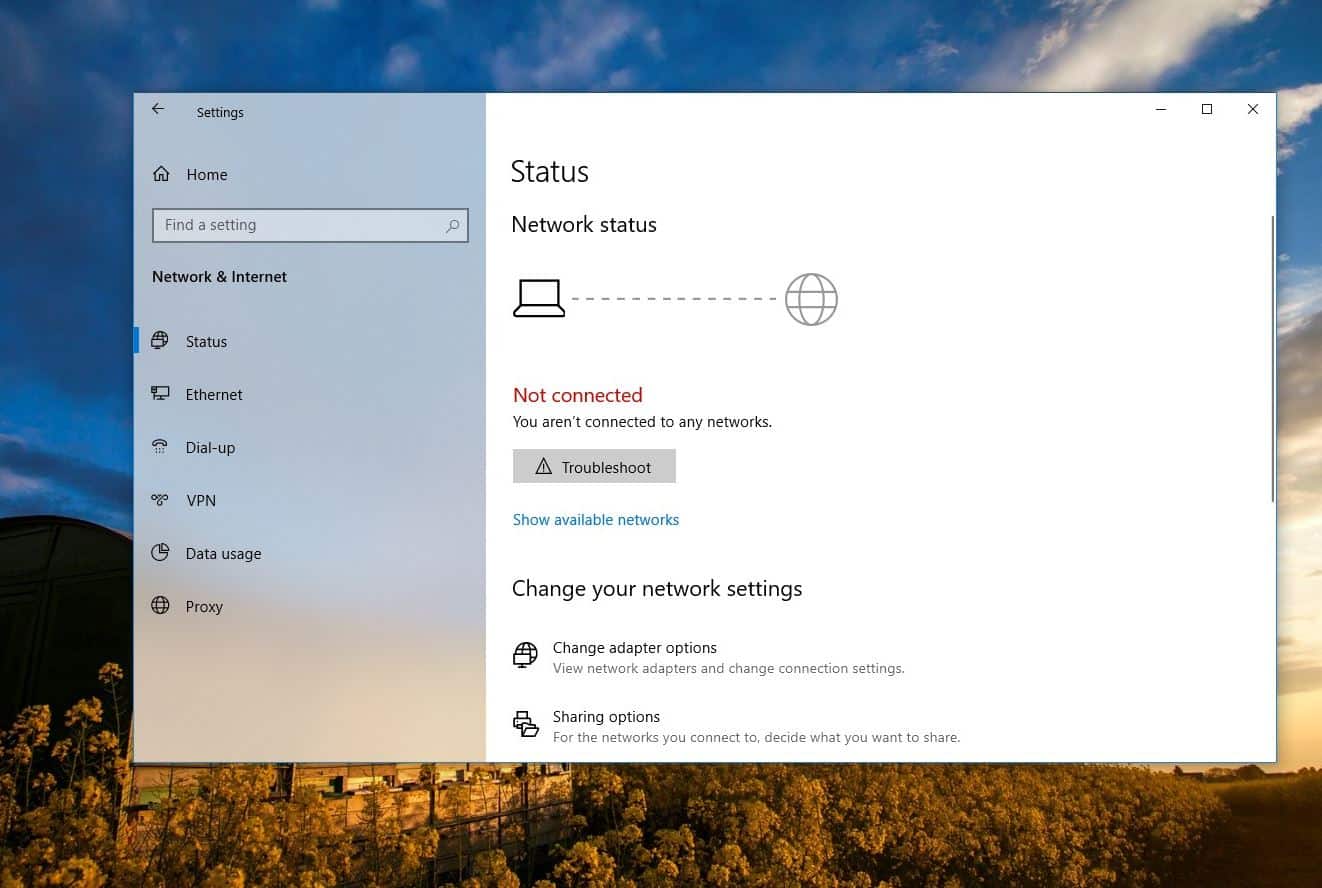This screenshot has height=888, width=1322.
Task: Select the Status entry under Network & Internet
Action: [x=206, y=341]
